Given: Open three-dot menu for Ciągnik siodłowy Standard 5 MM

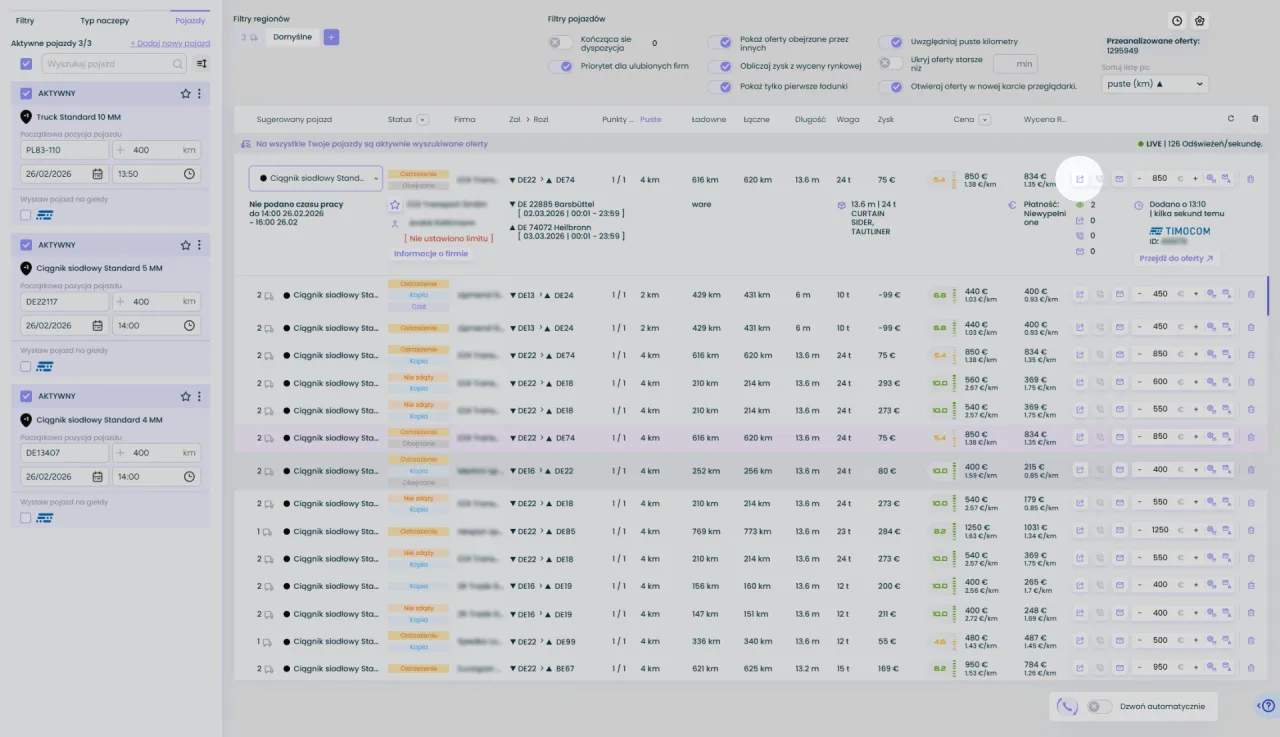Looking at the screenshot, I should point(199,245).
